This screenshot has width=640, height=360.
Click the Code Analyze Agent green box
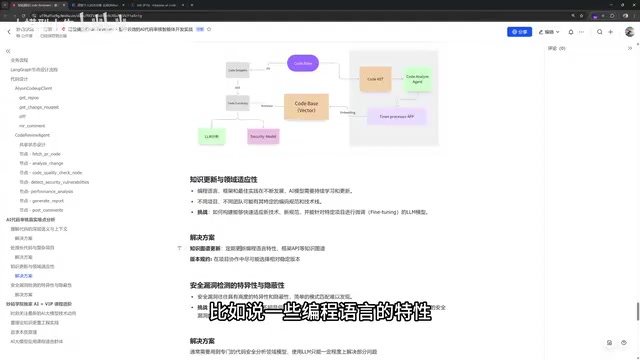417,79
